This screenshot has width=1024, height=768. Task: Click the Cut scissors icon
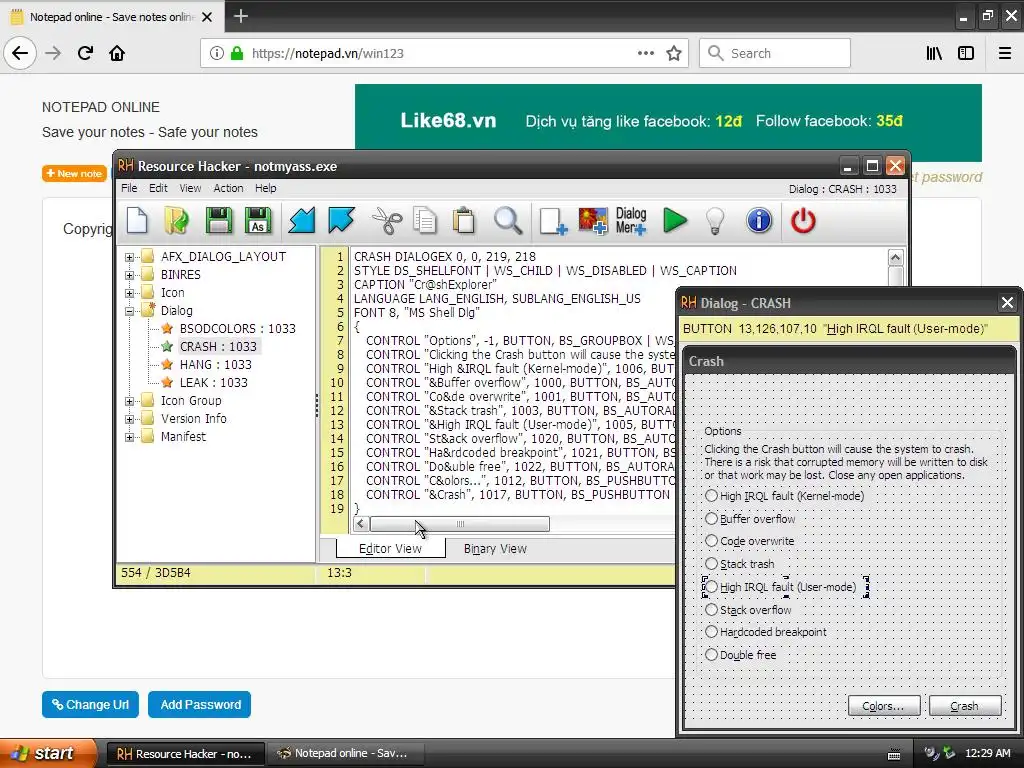coord(387,221)
